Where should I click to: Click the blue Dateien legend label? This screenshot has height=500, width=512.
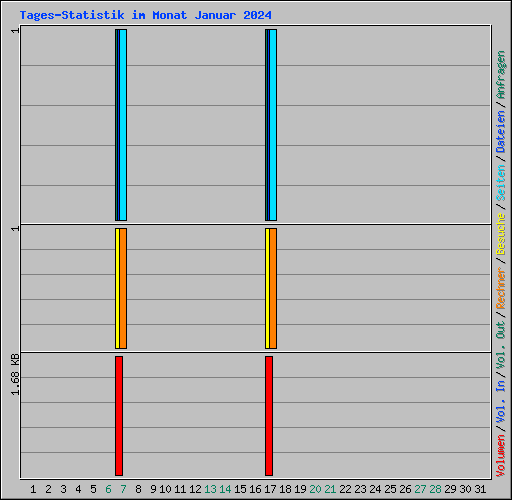point(501,131)
